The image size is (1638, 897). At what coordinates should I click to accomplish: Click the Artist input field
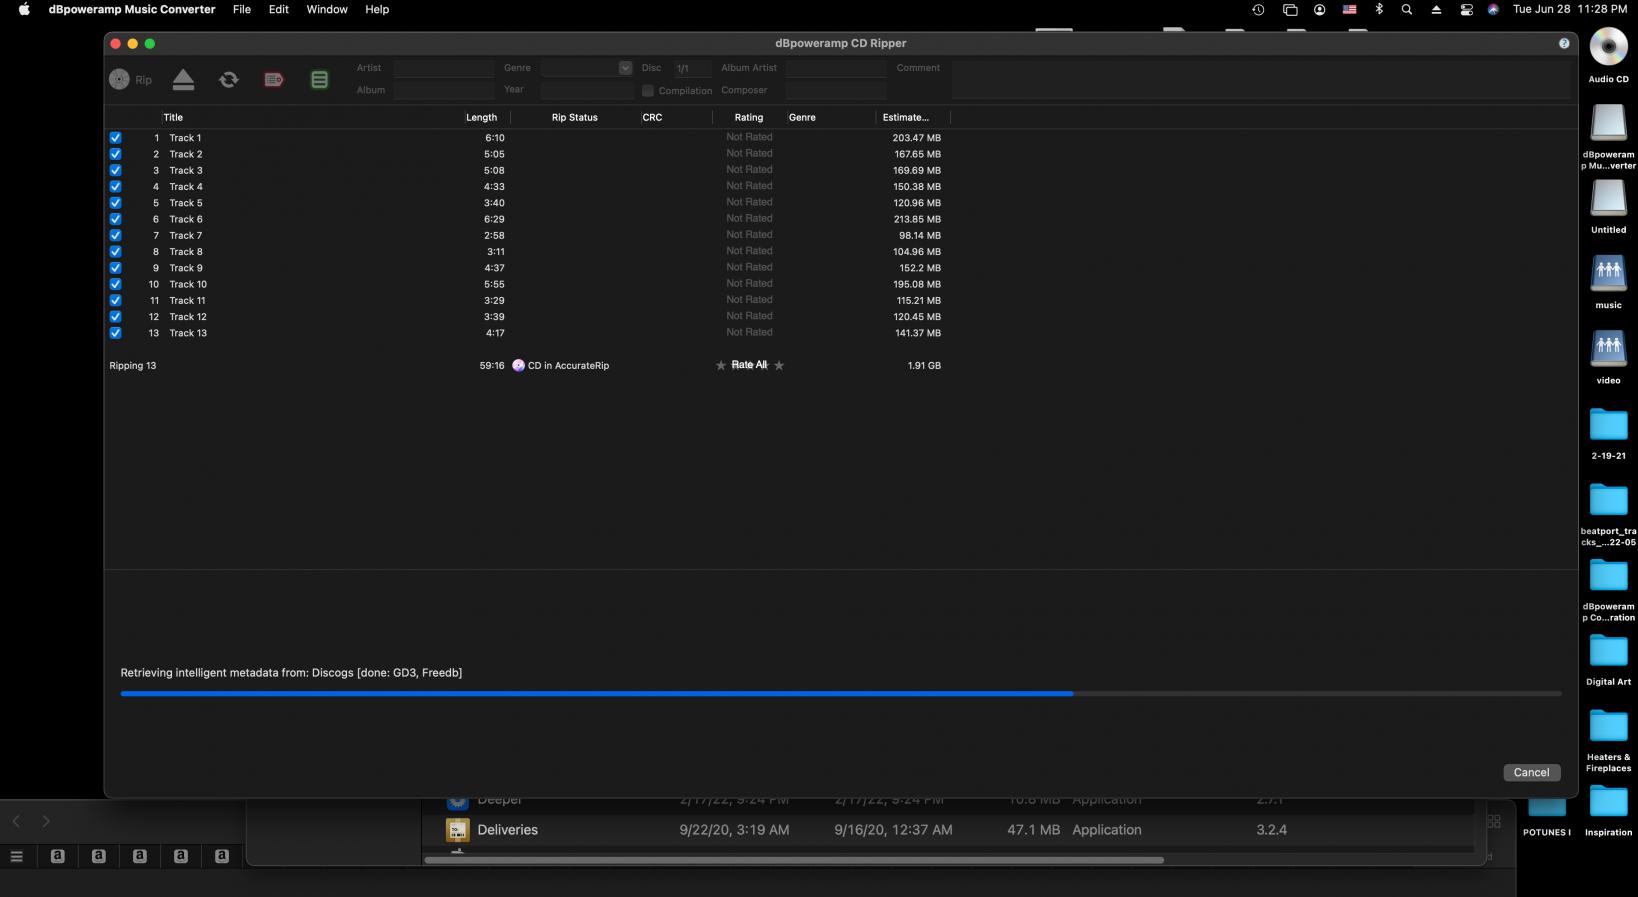tap(443, 68)
